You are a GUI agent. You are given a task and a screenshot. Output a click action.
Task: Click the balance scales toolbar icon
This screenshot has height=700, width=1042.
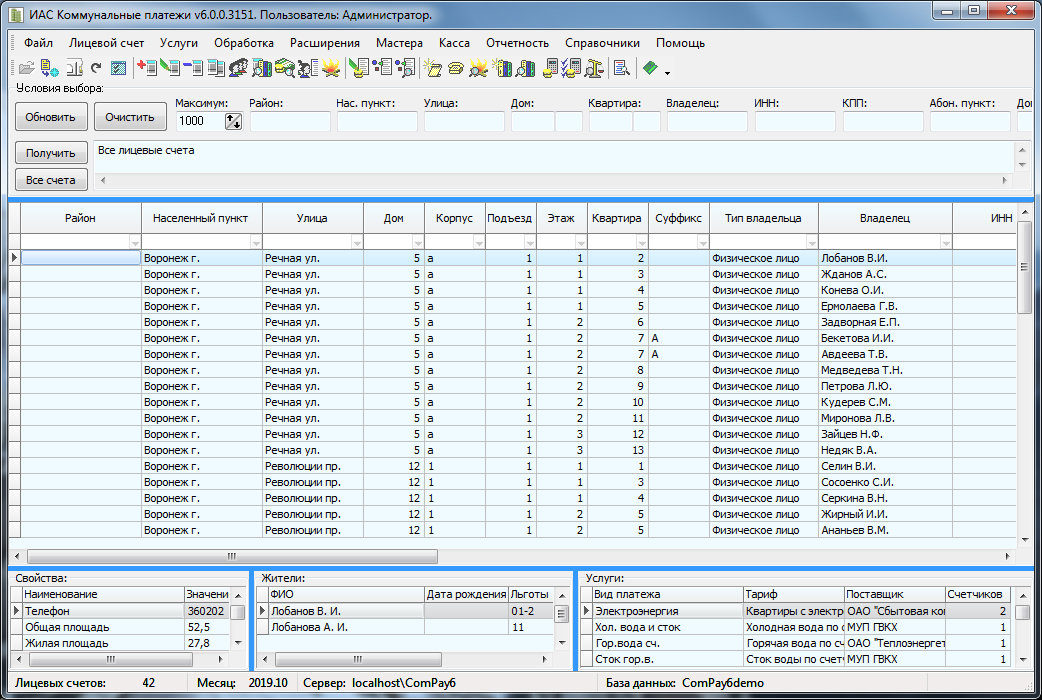(594, 68)
